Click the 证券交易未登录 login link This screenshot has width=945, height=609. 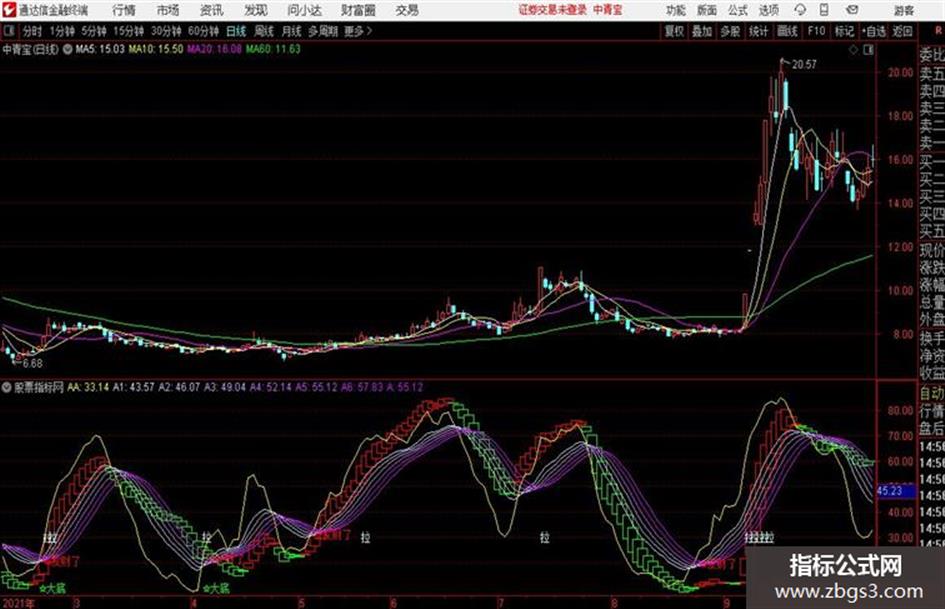(552, 10)
